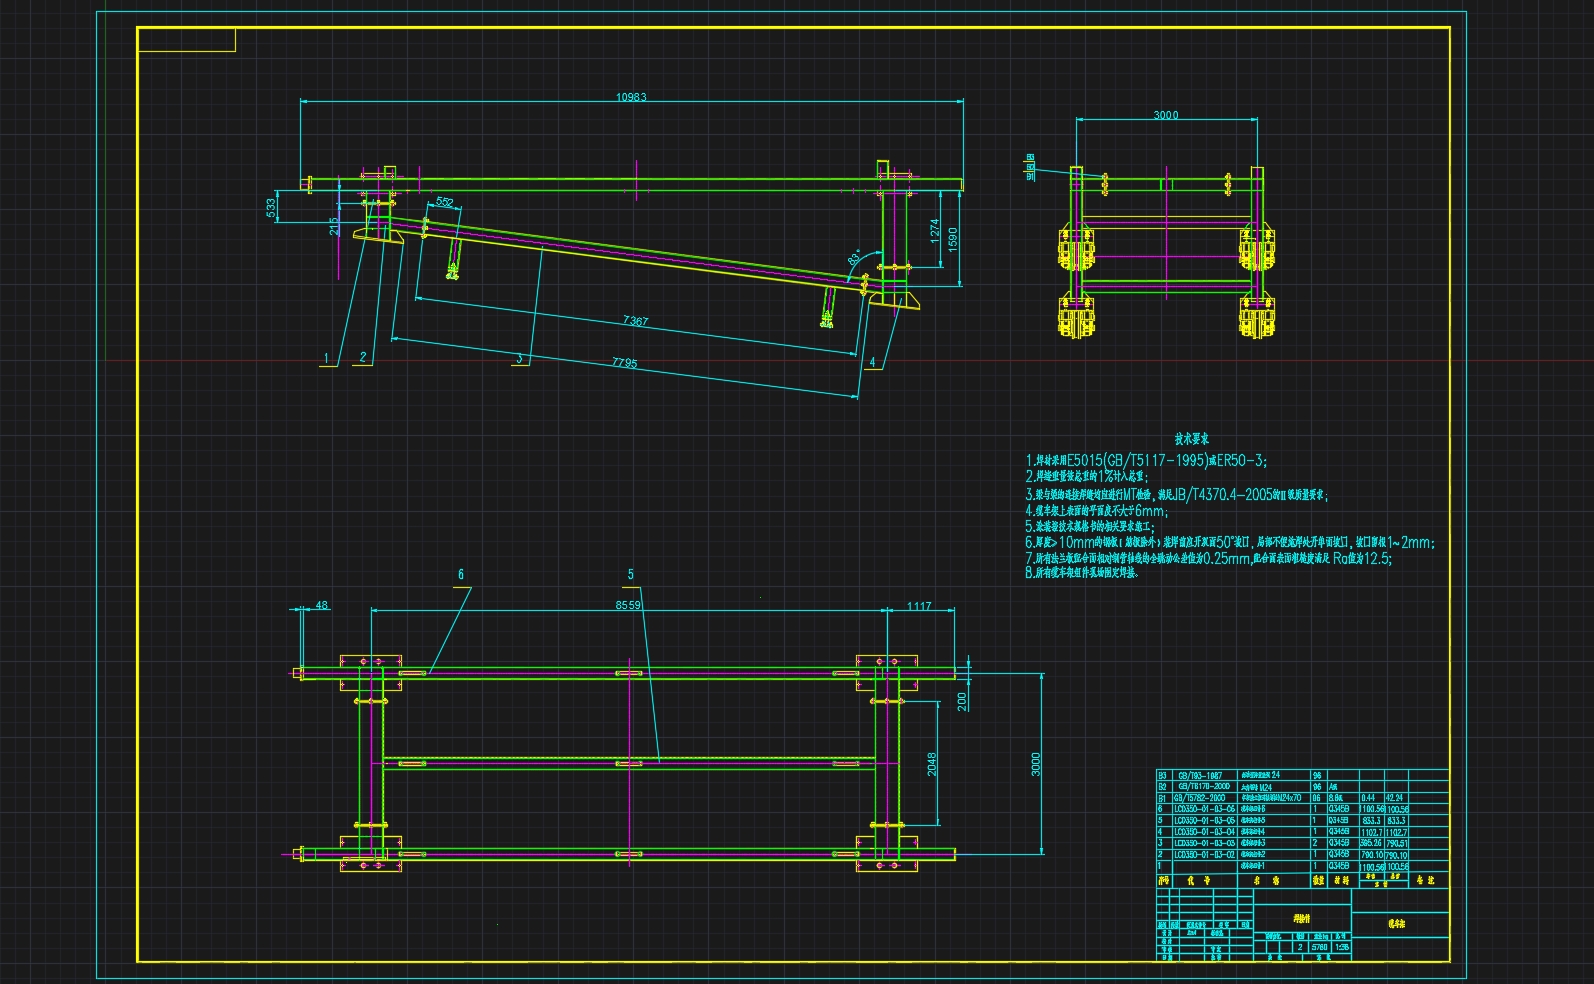Click the 8559 plan view dimension
Image resolution: width=1594 pixels, height=984 pixels.
click(x=628, y=605)
